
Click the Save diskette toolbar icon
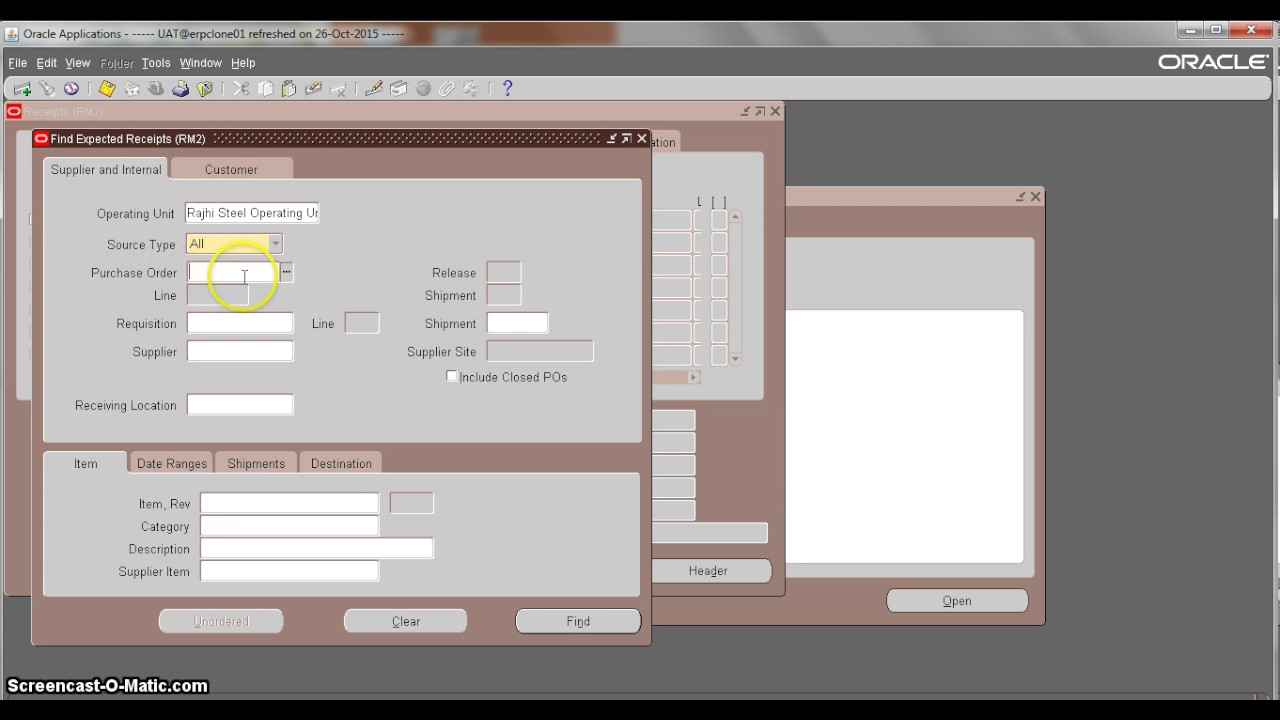tap(107, 89)
